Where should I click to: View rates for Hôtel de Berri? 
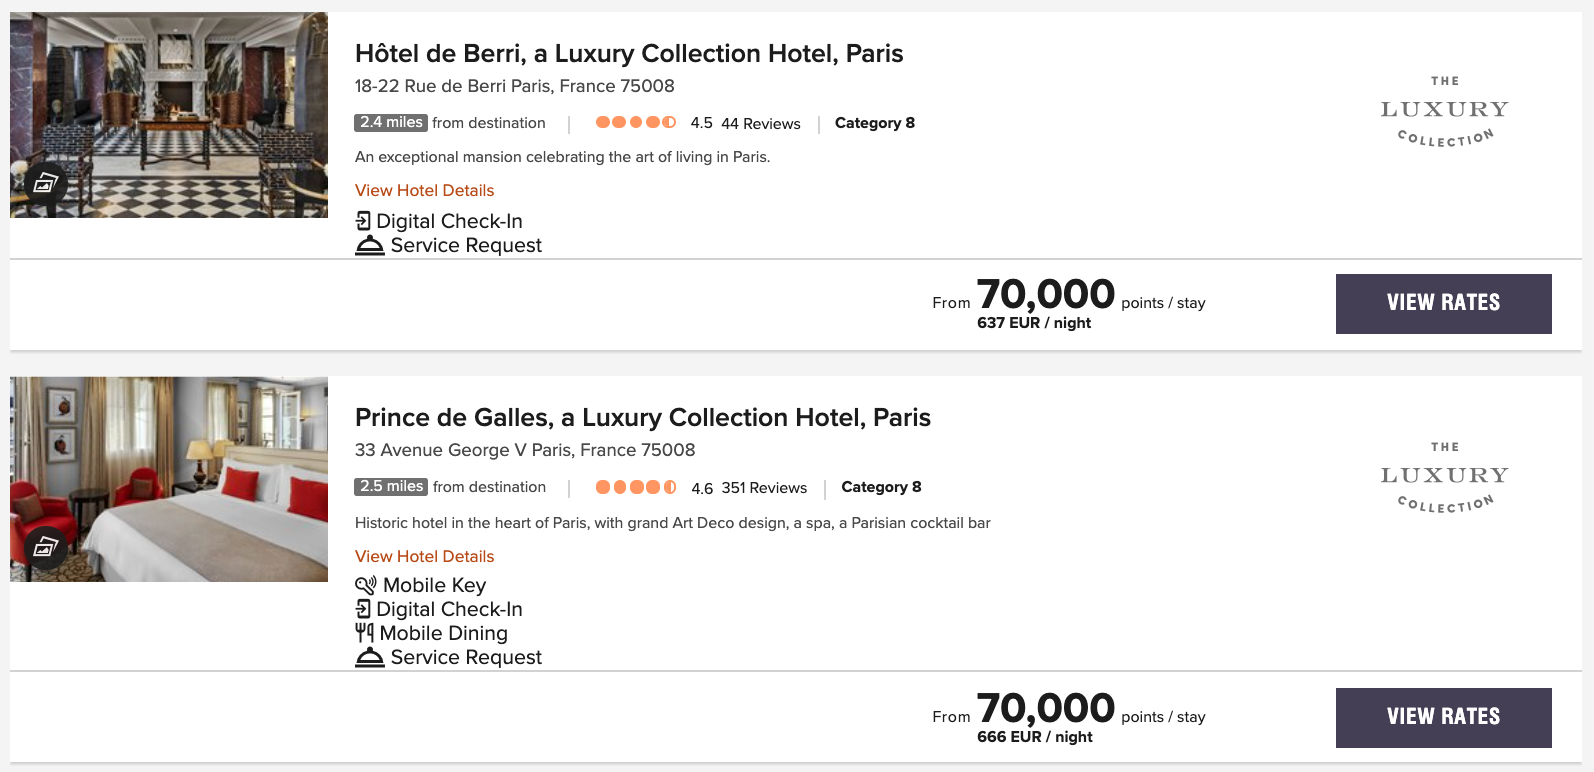click(1443, 303)
